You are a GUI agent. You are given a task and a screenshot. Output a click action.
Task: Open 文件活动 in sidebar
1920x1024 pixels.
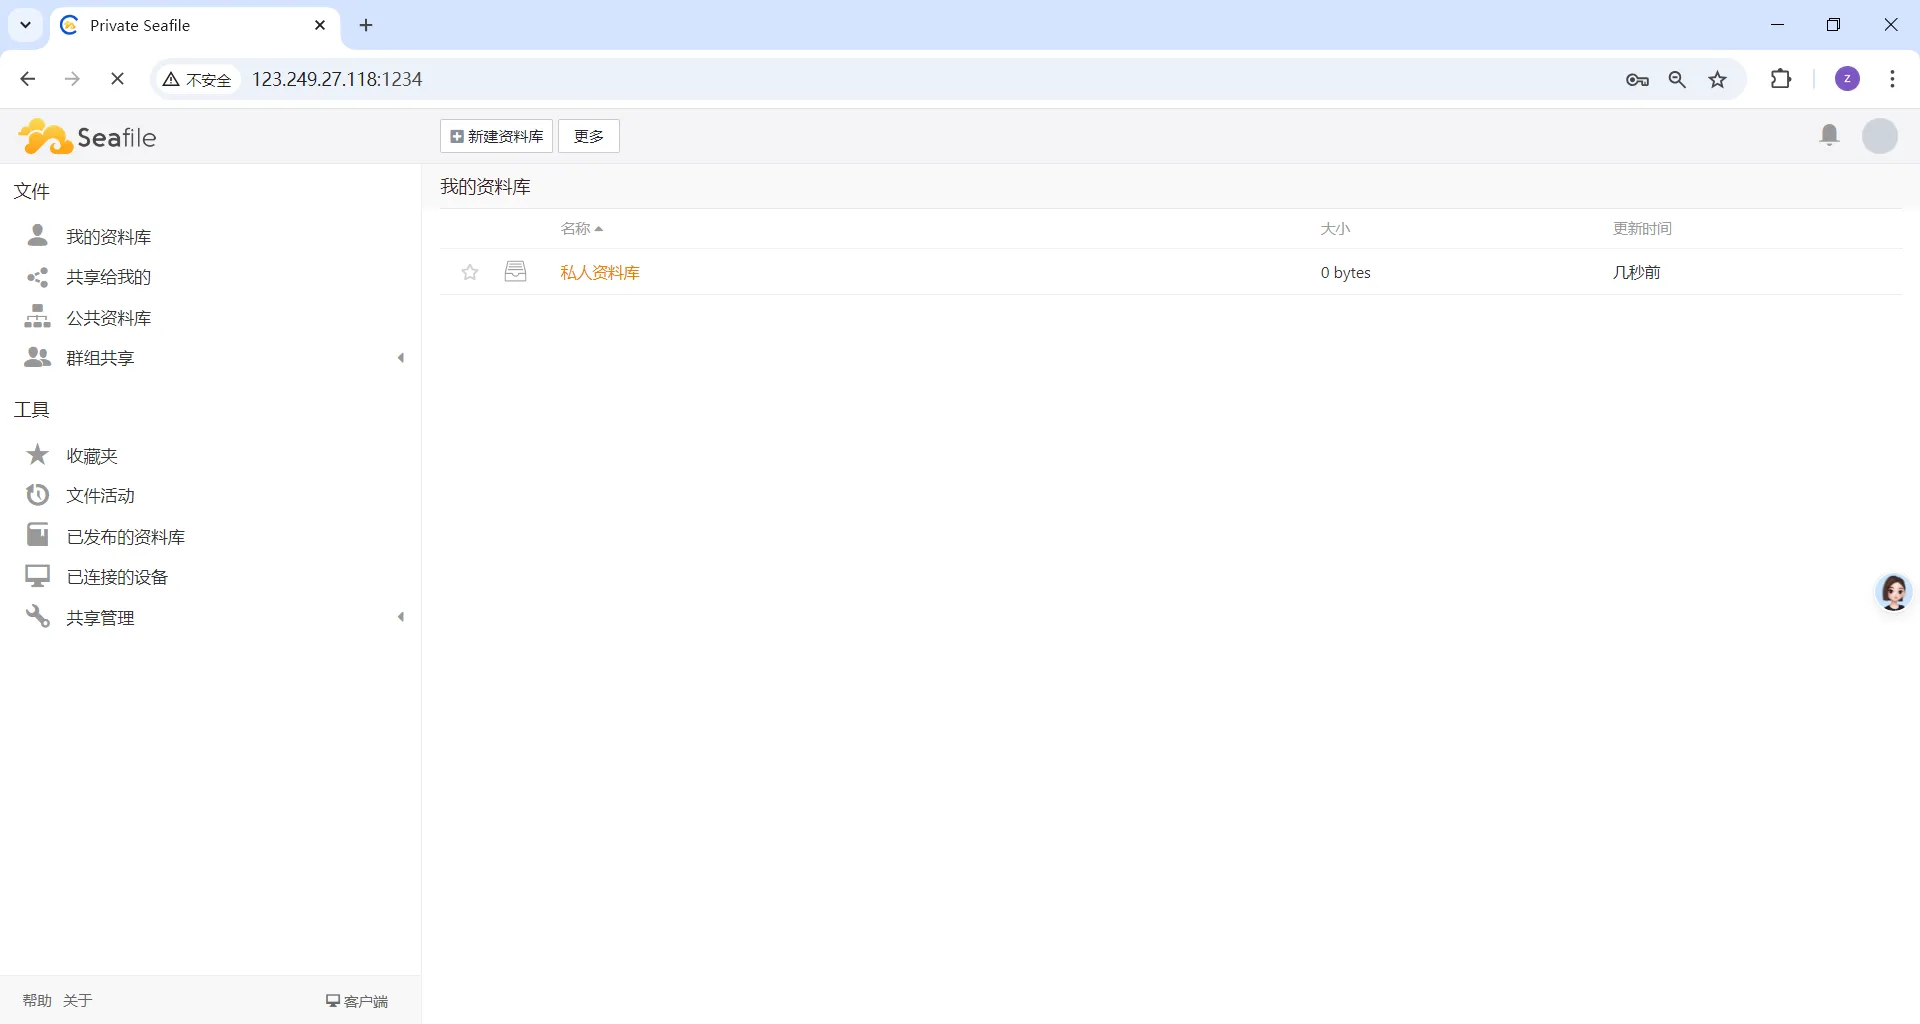(x=100, y=496)
